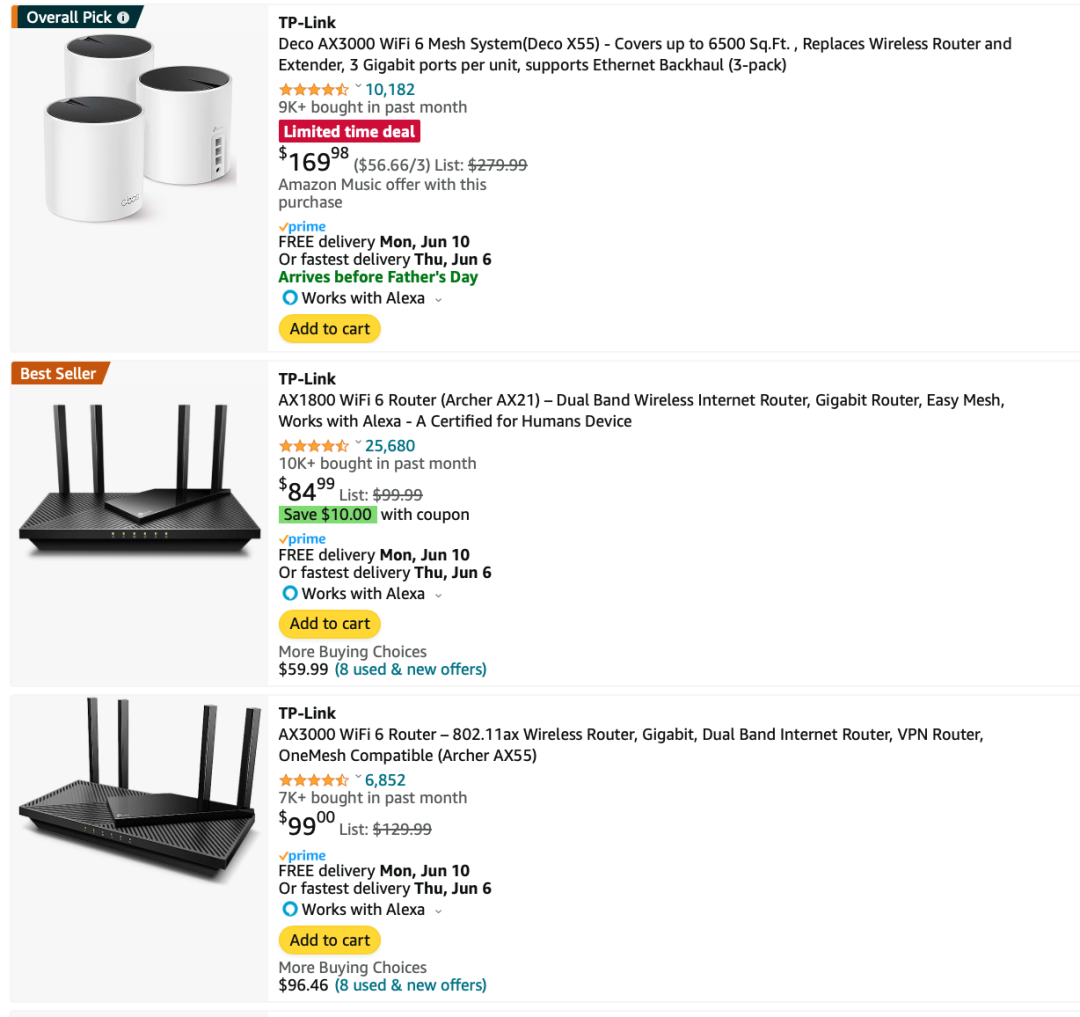View used & new offers from $59.99
The image size is (1080, 1017).
[410, 669]
